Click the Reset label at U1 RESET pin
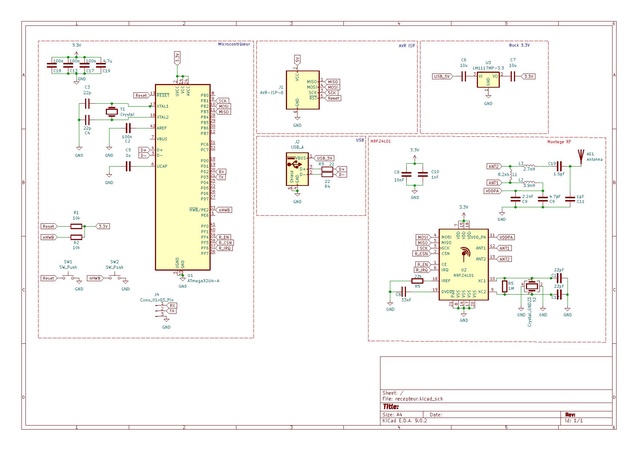 tap(141, 95)
